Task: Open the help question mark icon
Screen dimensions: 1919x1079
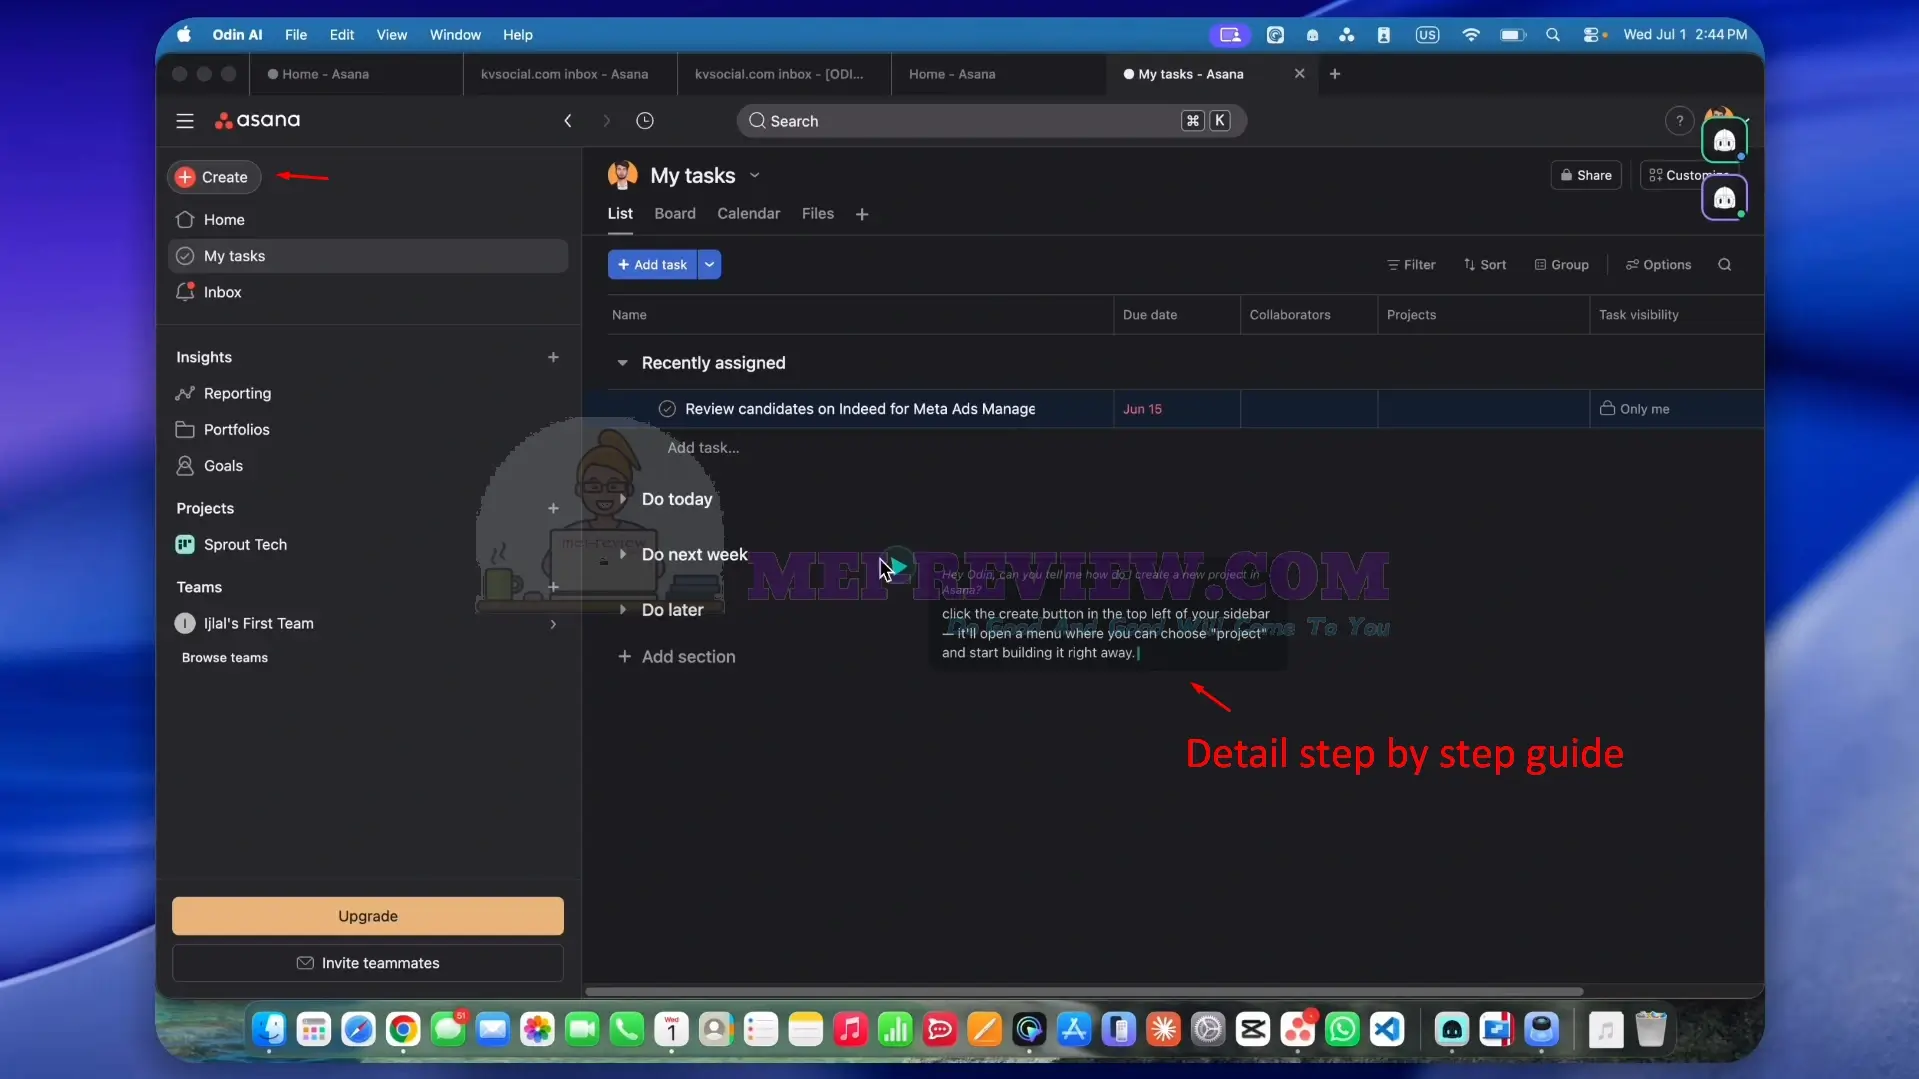Action: [1679, 121]
